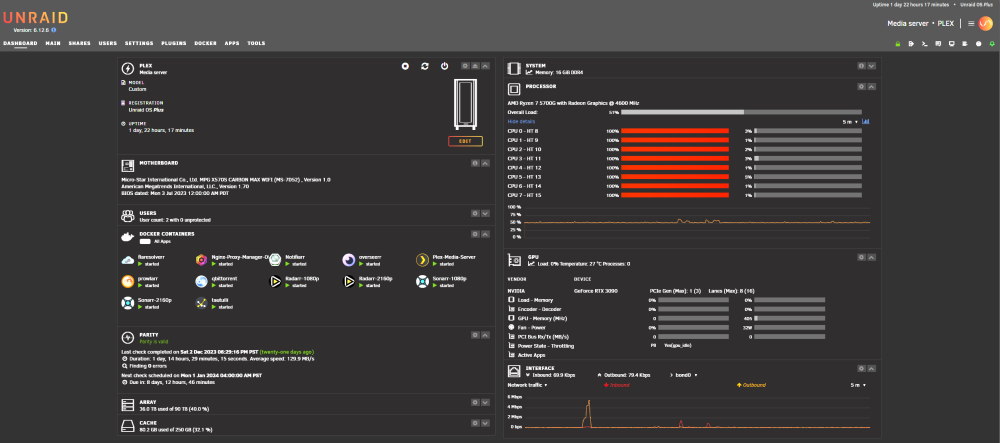Open the Plugins tab
Viewport: 1000px width, 443px height.
point(174,43)
